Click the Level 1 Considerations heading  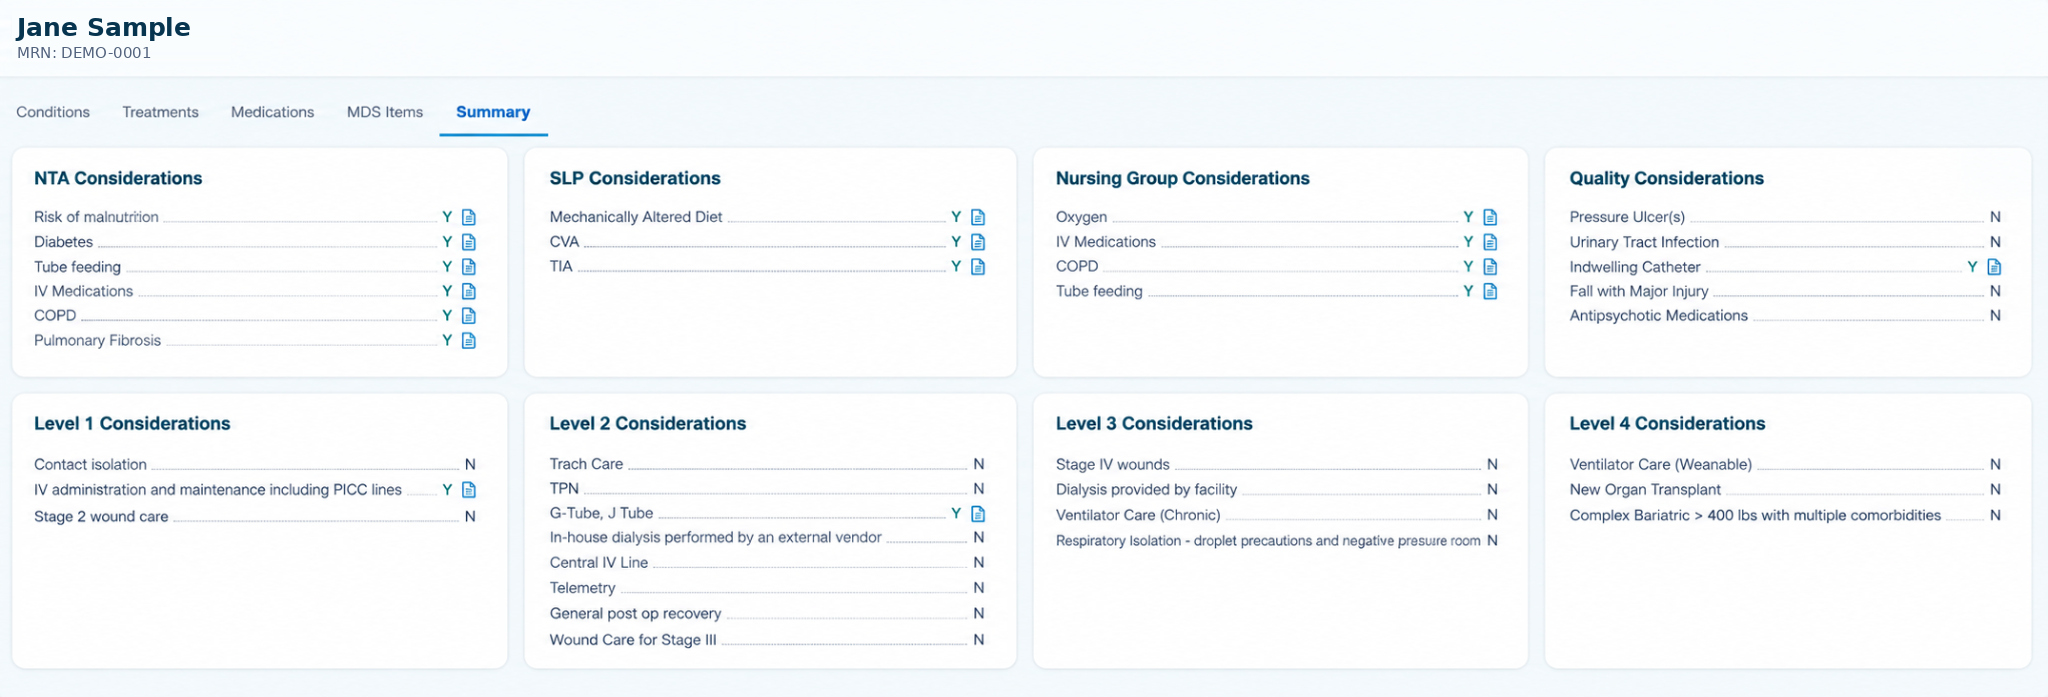[132, 424]
